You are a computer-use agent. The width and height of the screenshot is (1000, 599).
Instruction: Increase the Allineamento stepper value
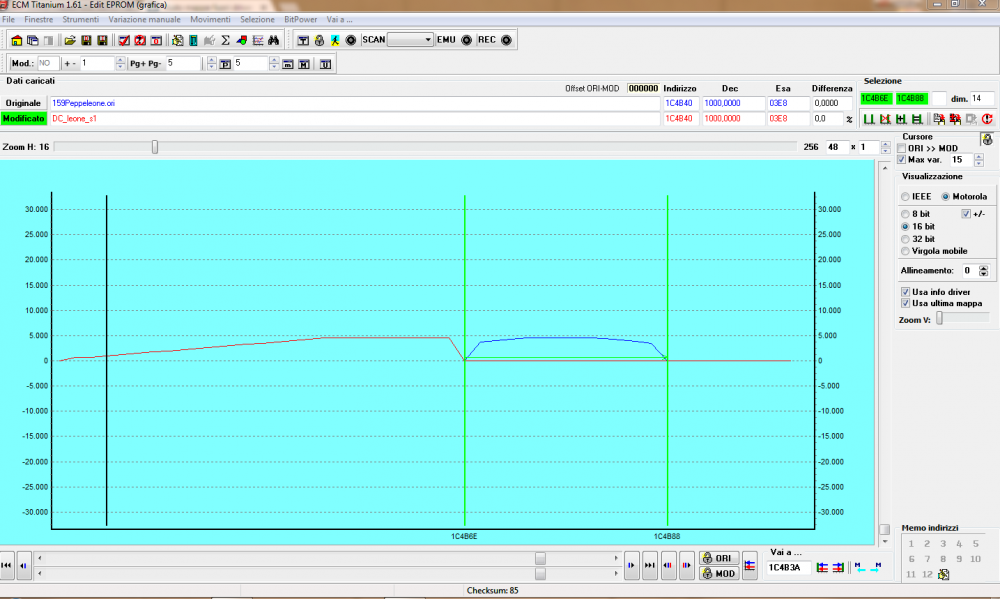(984, 267)
